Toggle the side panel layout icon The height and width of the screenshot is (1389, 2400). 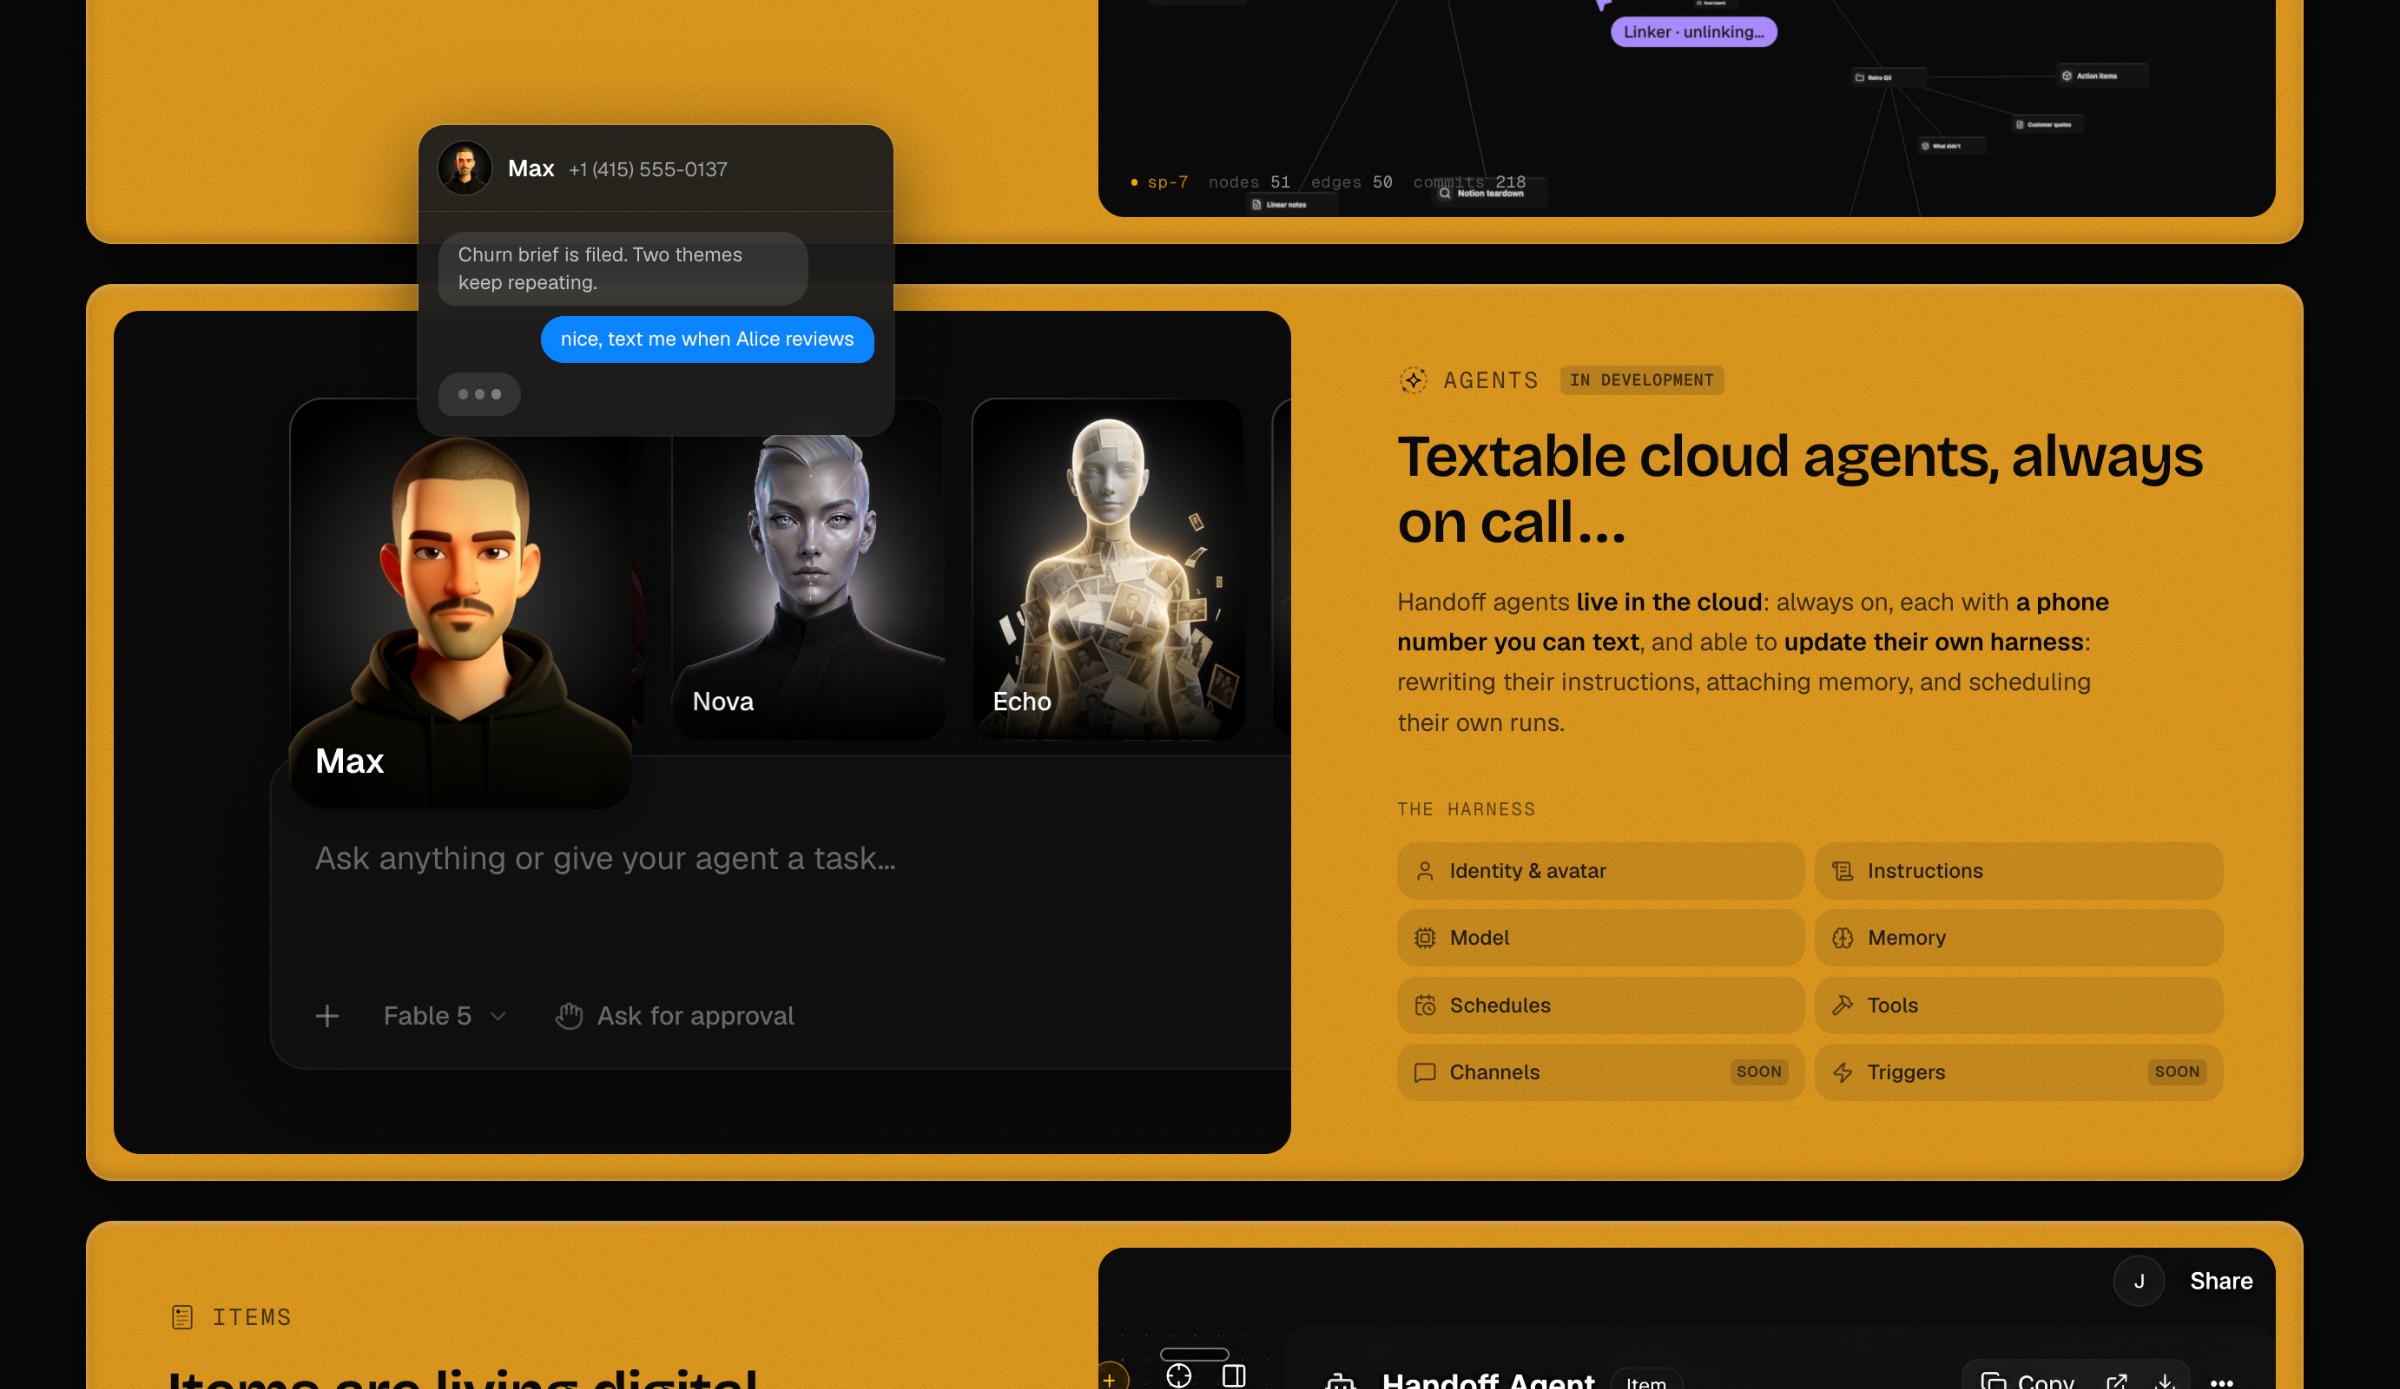click(1234, 1376)
